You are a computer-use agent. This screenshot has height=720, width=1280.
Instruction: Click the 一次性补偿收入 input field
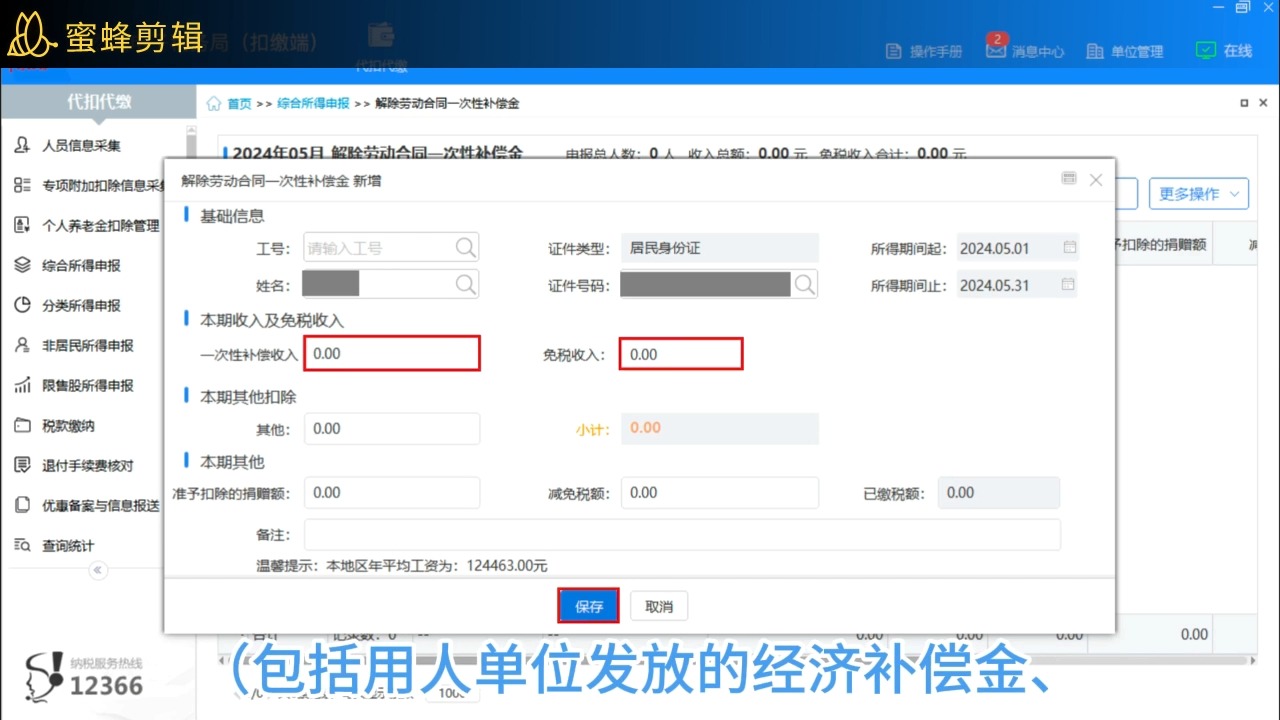[x=392, y=354]
